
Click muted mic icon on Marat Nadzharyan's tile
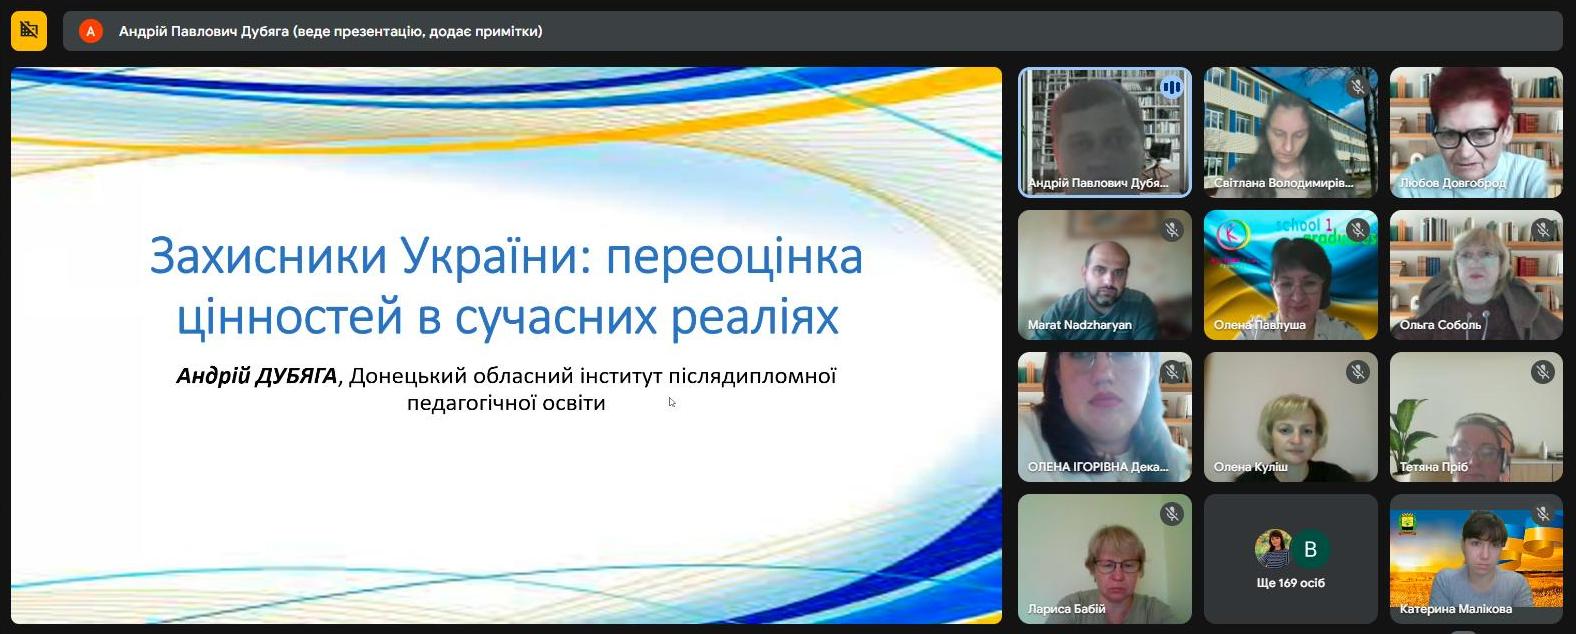pyautogui.click(x=1171, y=230)
